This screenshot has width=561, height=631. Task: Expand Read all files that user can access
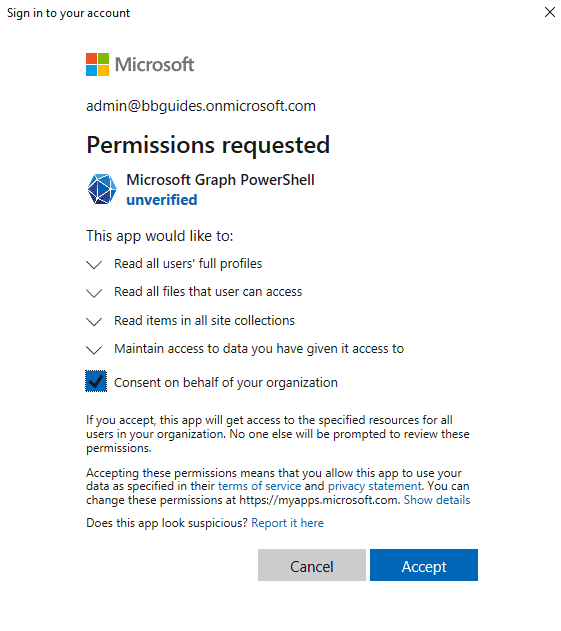point(94,293)
